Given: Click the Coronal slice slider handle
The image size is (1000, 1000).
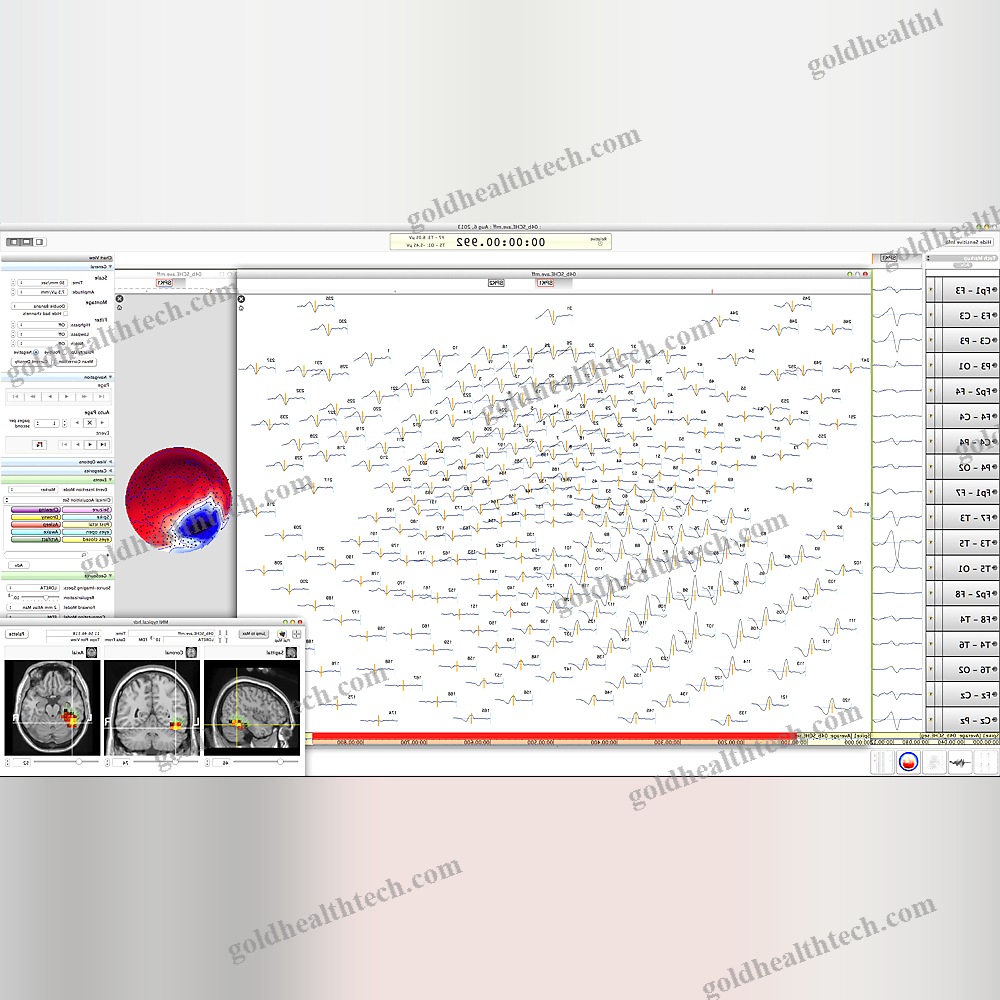Looking at the screenshot, I should click(175, 761).
